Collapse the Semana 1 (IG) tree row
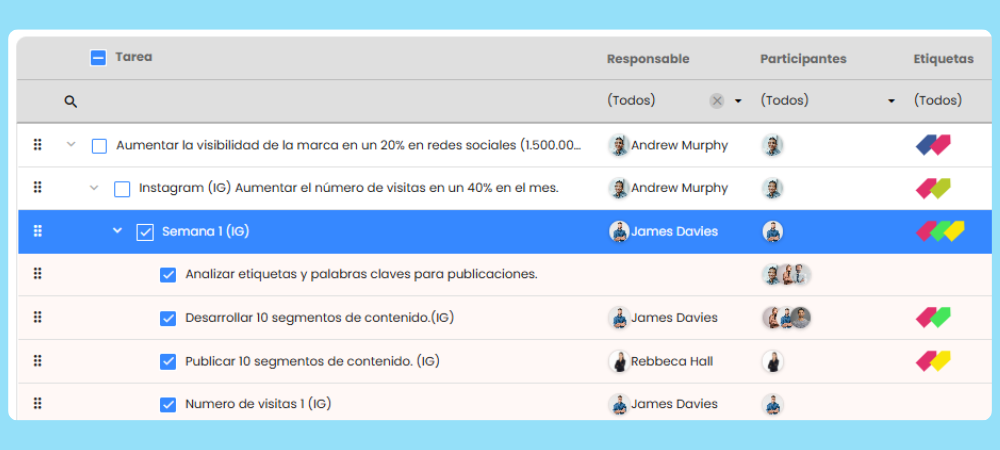The image size is (1000, 450). point(117,231)
